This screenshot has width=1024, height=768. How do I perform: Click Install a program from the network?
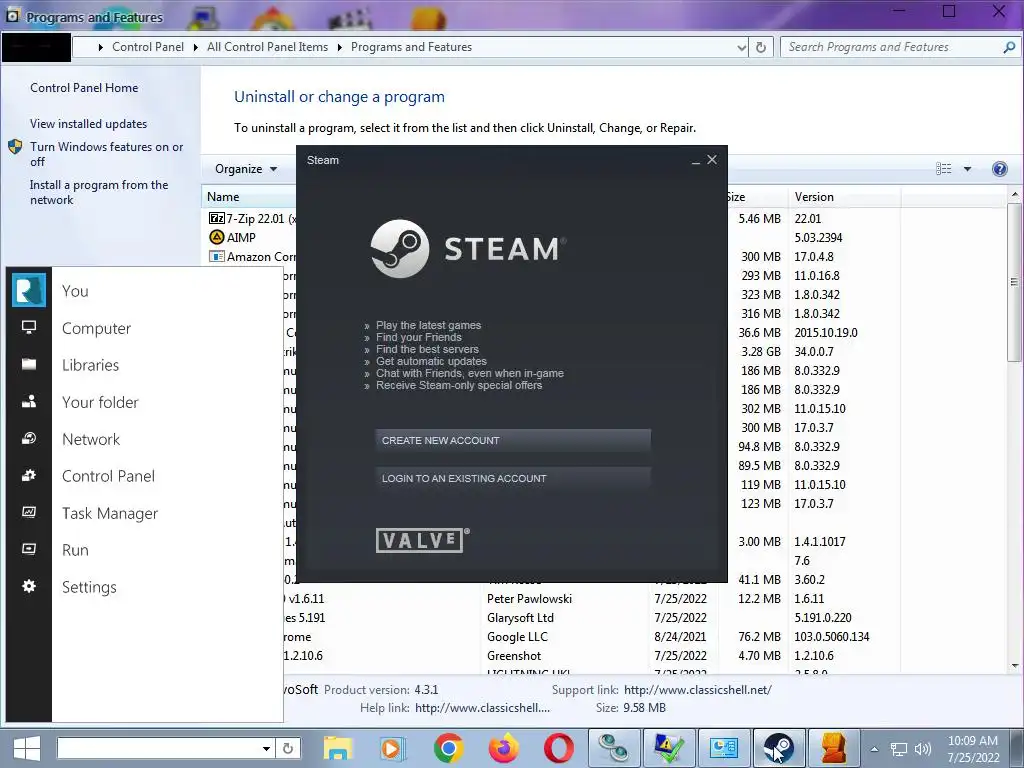99,192
